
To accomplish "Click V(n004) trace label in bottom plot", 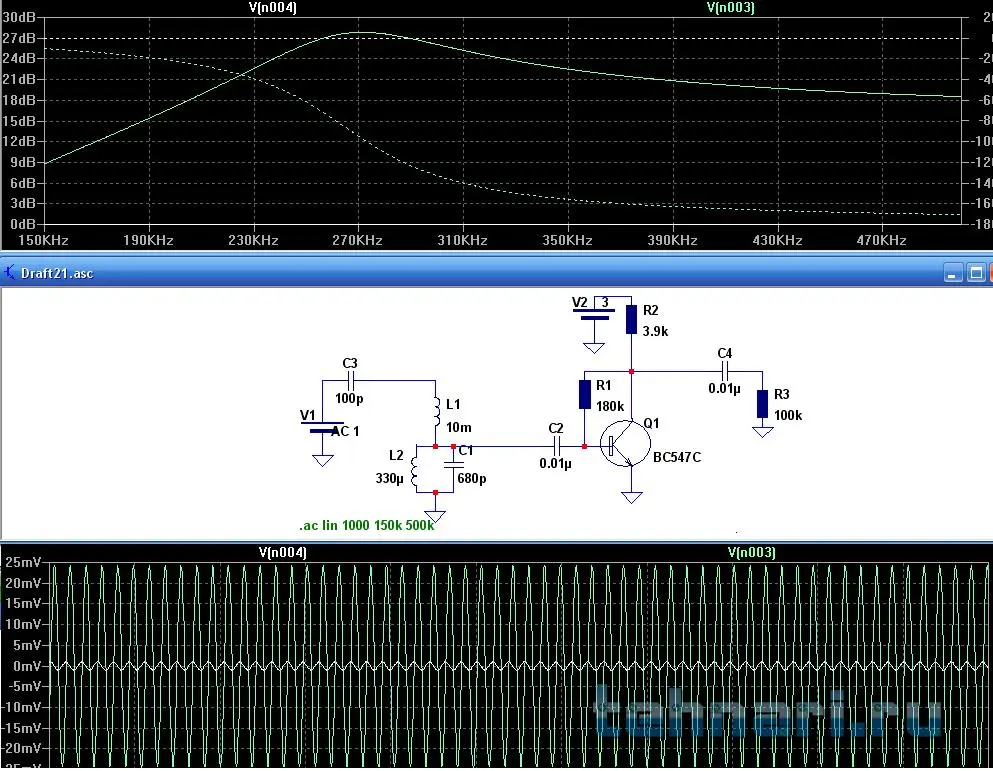I will click(x=282, y=552).
